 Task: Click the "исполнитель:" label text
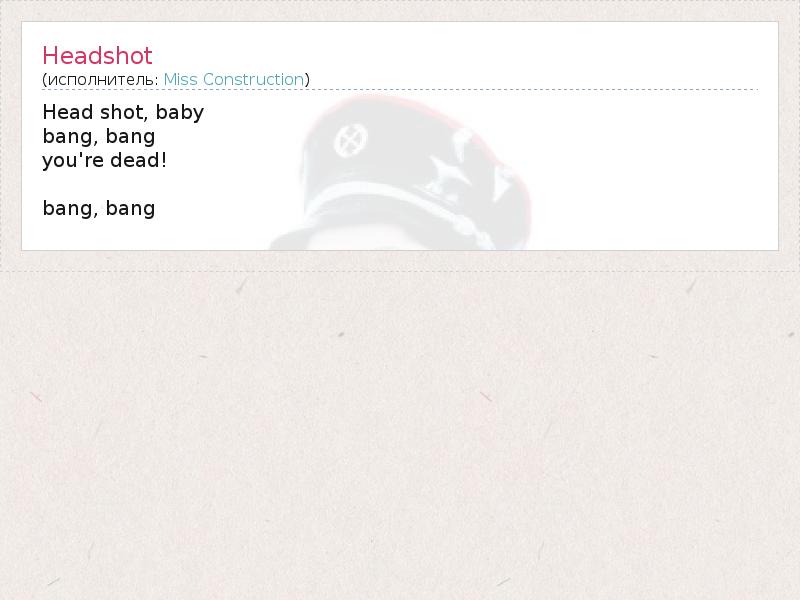point(103,80)
